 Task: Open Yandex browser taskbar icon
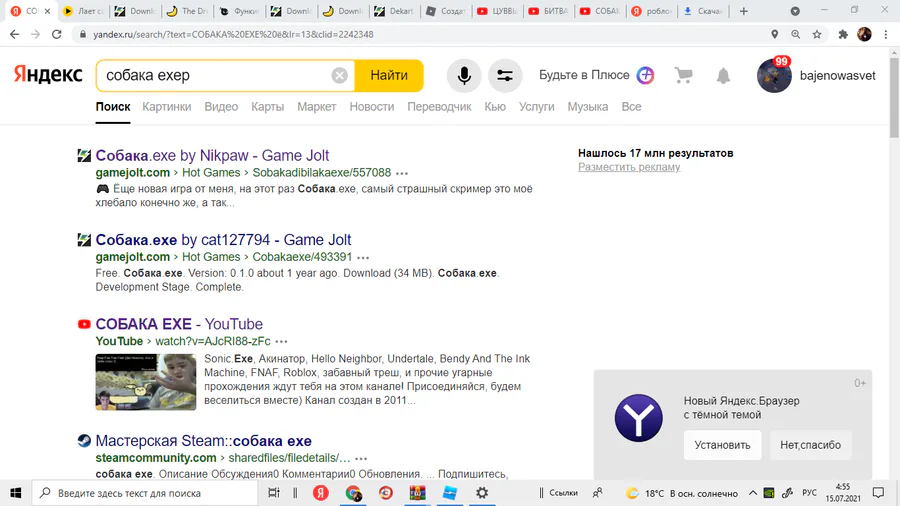(x=320, y=493)
